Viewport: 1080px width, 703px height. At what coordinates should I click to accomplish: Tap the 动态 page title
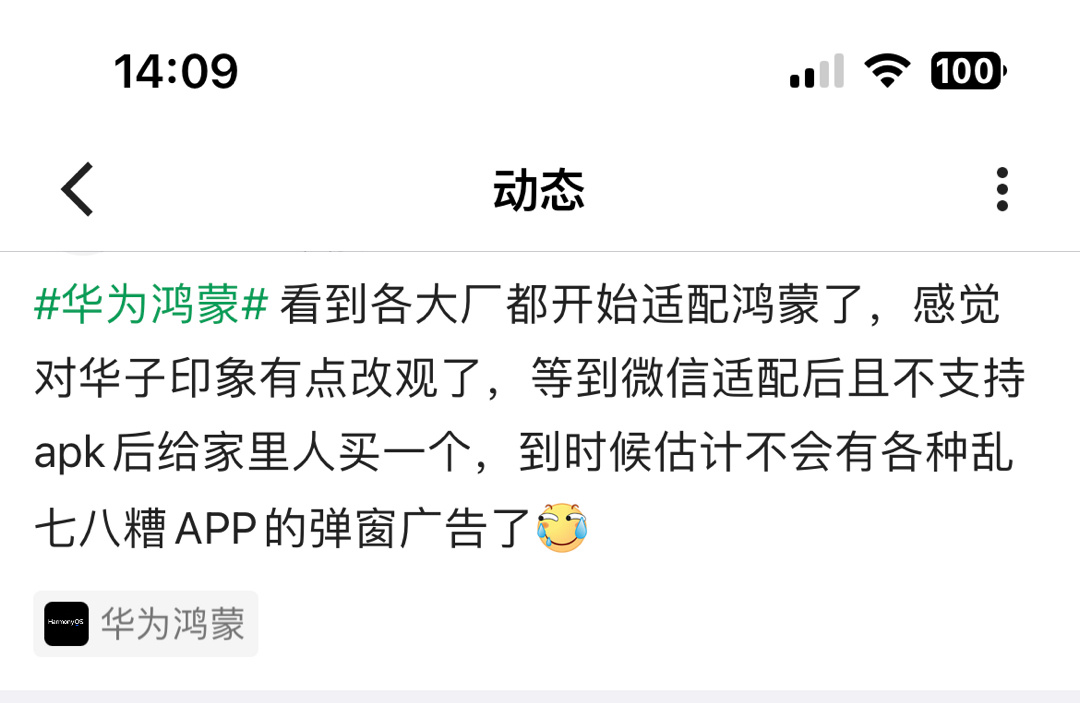point(539,190)
